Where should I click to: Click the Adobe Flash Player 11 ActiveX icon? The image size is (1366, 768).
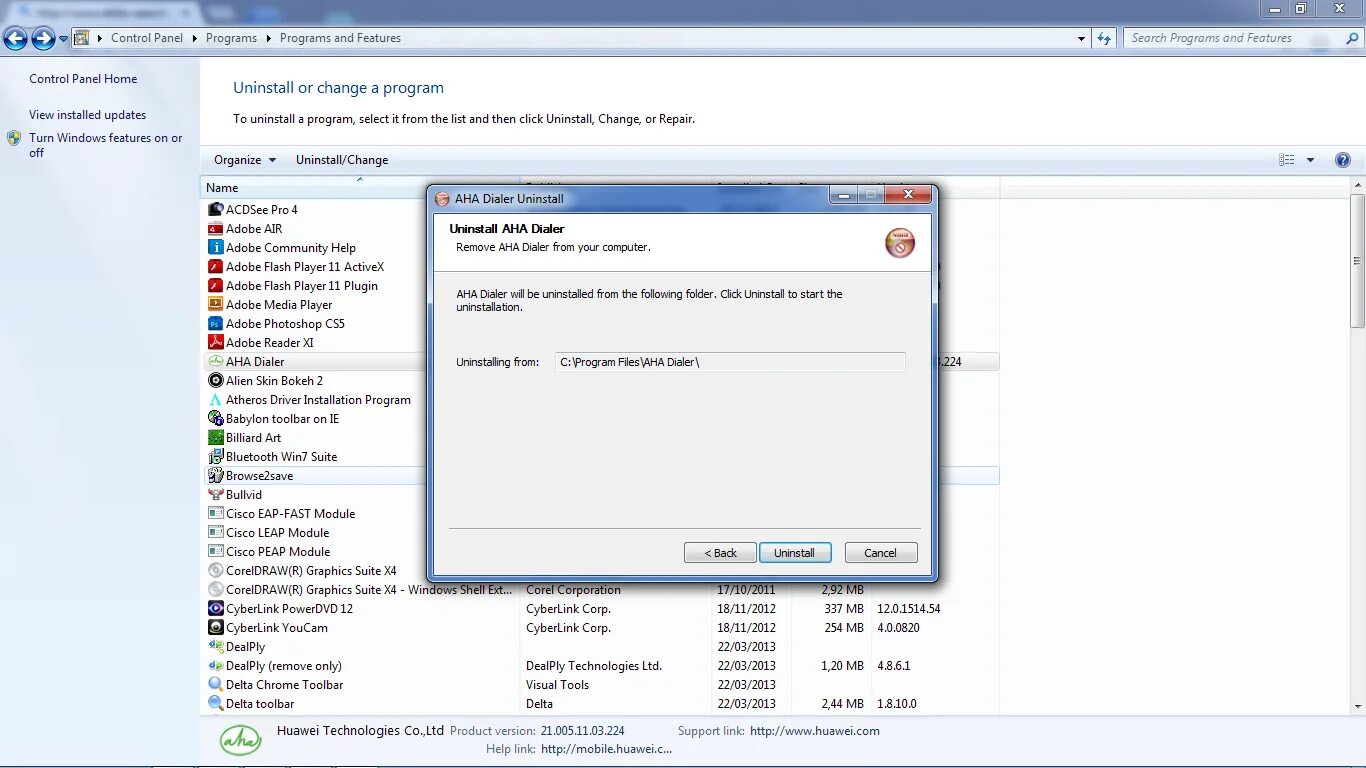point(215,266)
